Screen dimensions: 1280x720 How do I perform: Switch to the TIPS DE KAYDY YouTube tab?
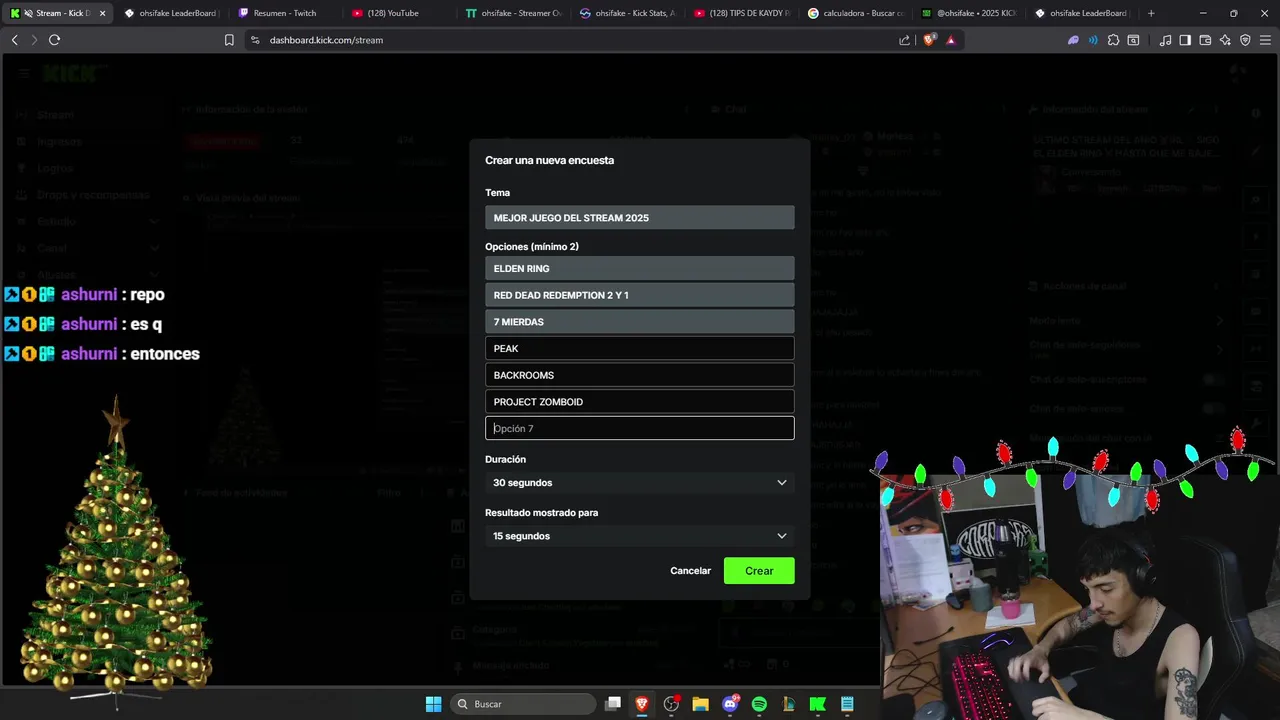(x=741, y=13)
